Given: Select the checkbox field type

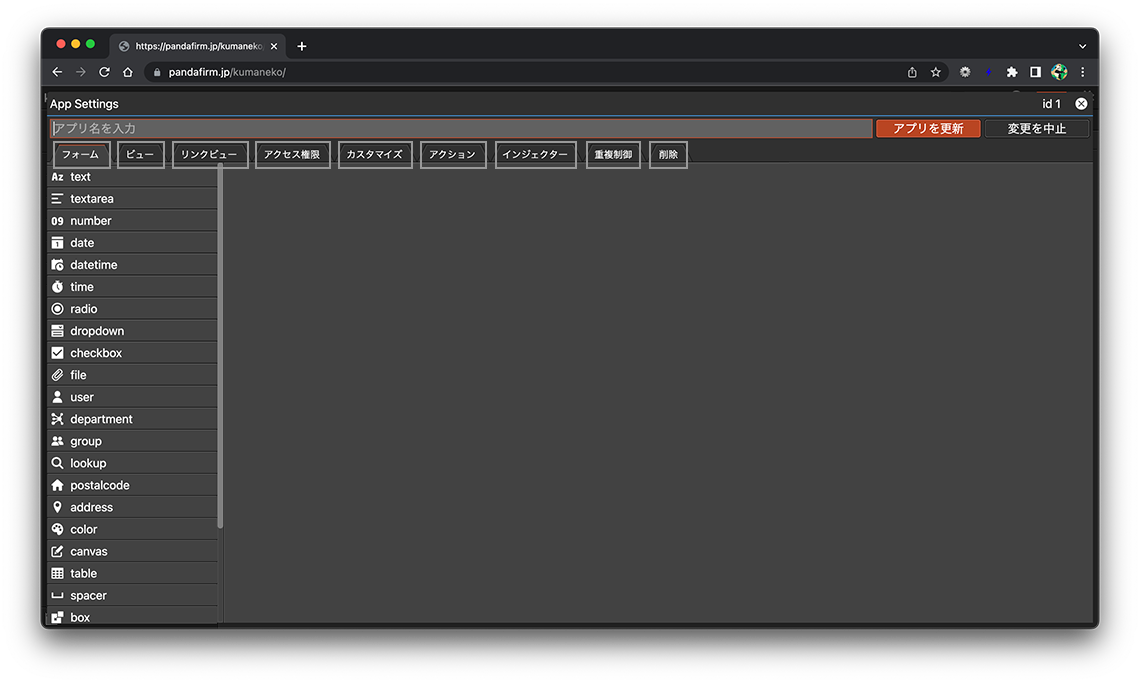Looking at the screenshot, I should pyautogui.click(x=96, y=353).
